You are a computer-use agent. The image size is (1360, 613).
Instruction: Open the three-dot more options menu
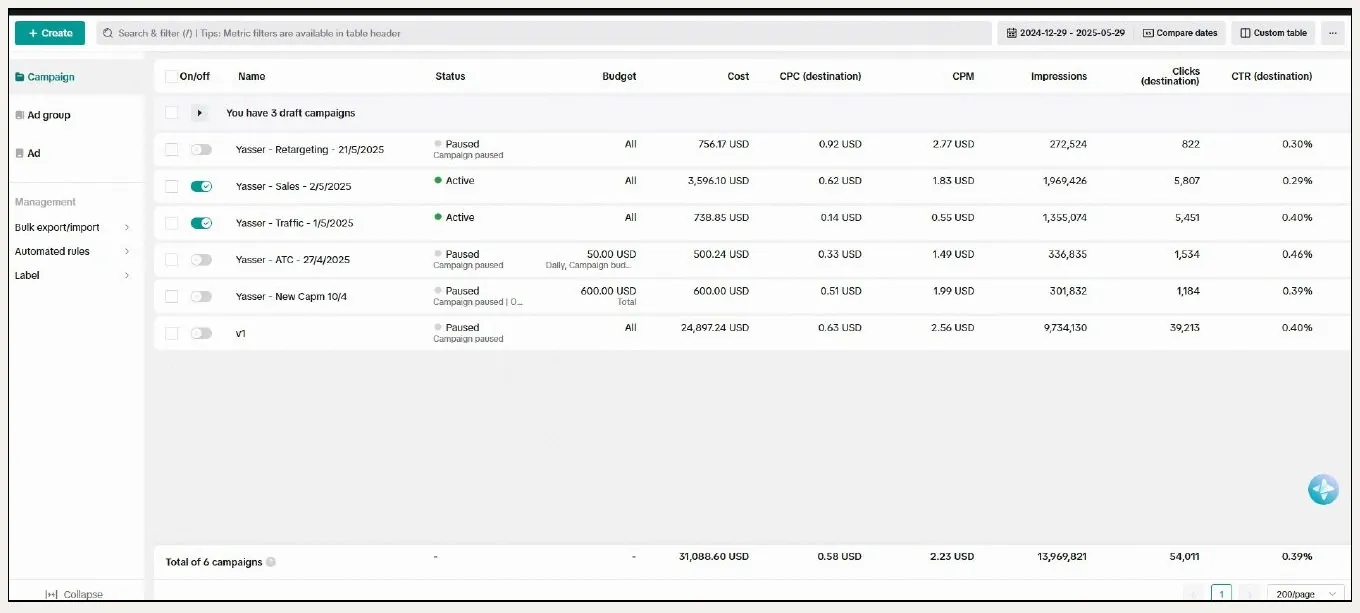[1332, 33]
